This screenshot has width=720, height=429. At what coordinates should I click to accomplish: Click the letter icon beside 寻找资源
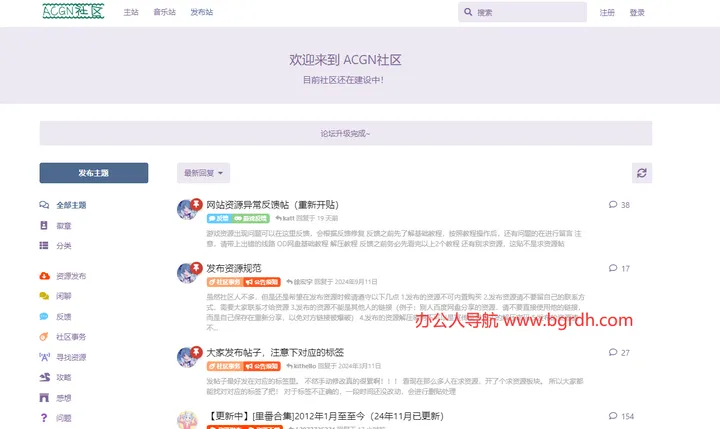[x=44, y=357]
